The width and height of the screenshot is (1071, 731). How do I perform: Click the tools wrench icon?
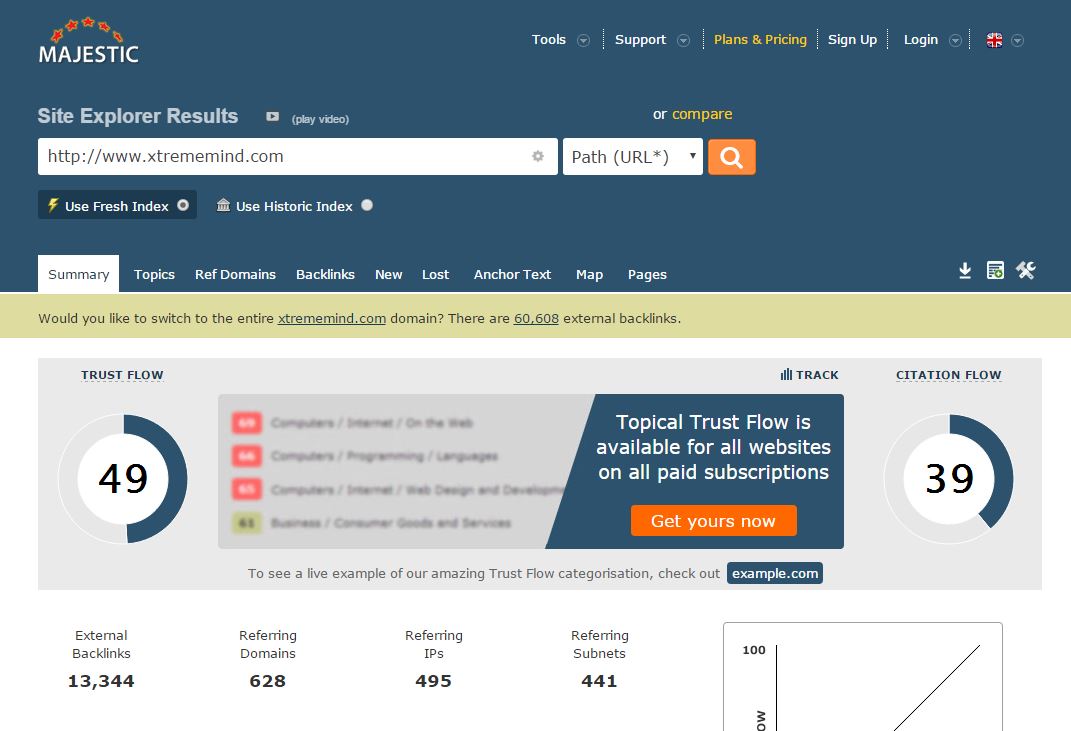[1025, 271]
